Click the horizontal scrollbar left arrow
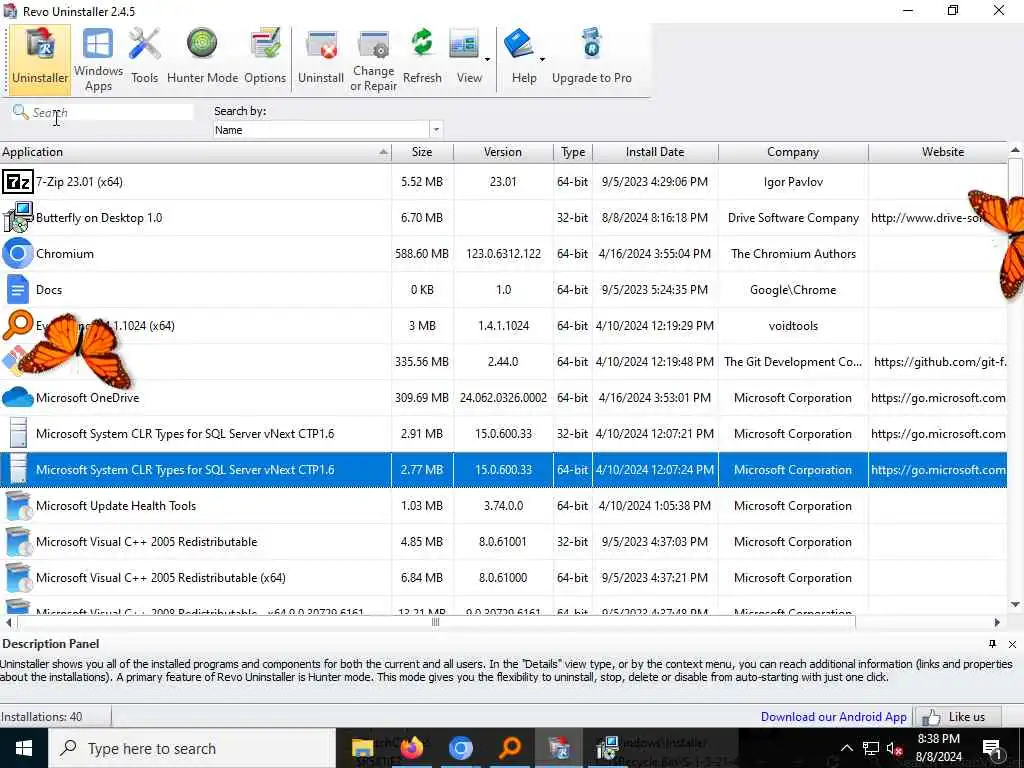This screenshot has width=1024, height=768. click(8, 622)
